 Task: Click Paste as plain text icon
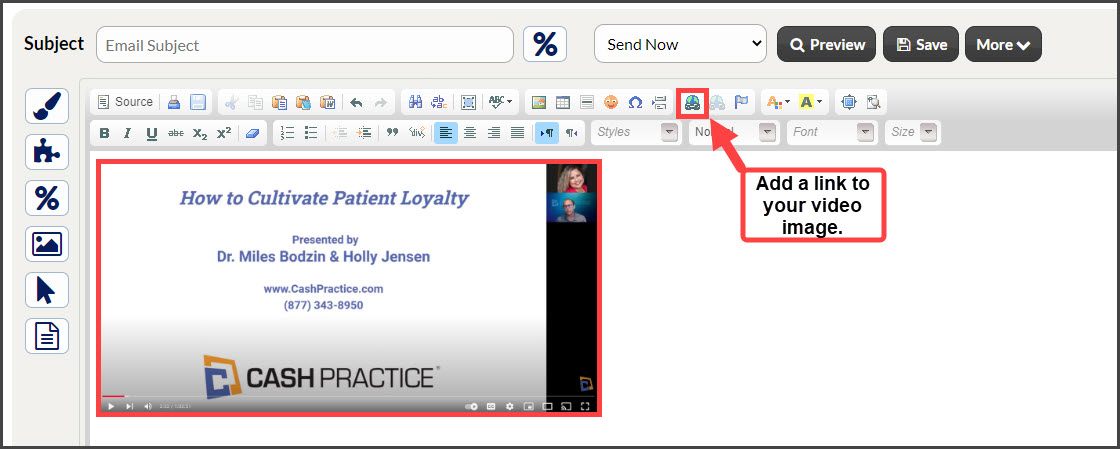[304, 102]
